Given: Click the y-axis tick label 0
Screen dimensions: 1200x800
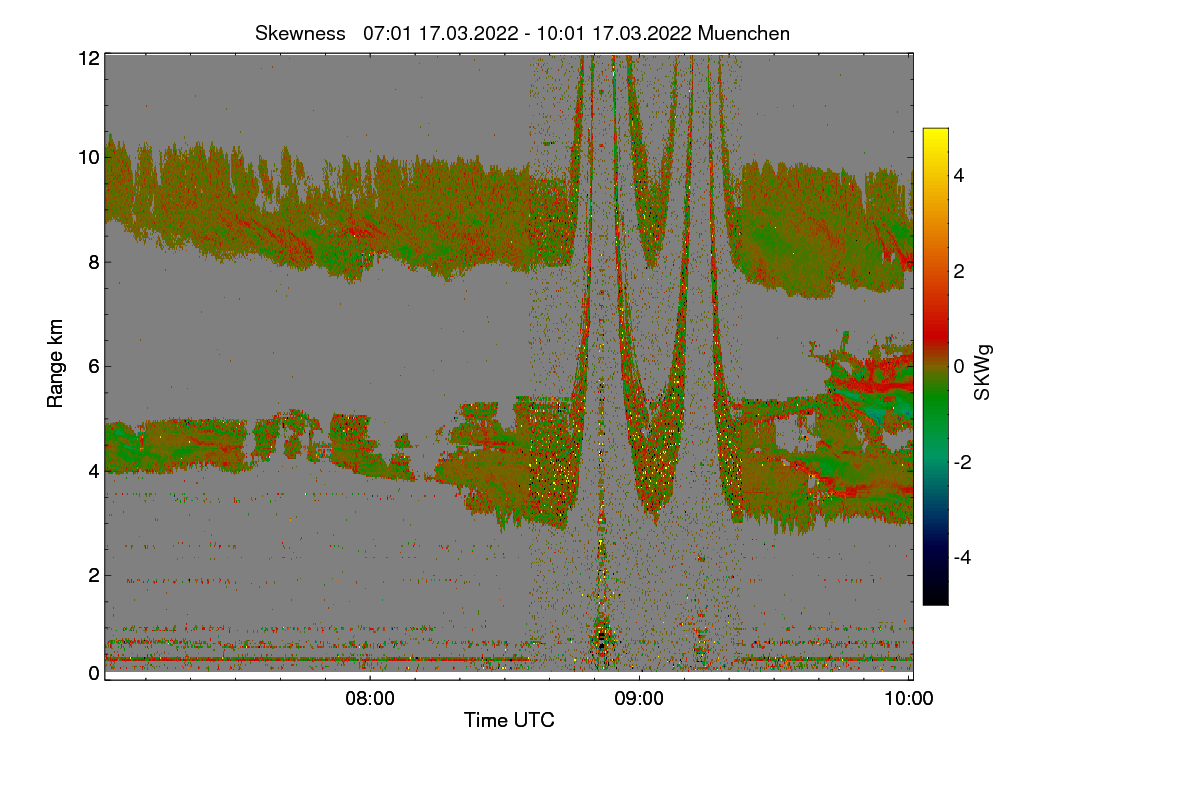Looking at the screenshot, I should 94,673.
